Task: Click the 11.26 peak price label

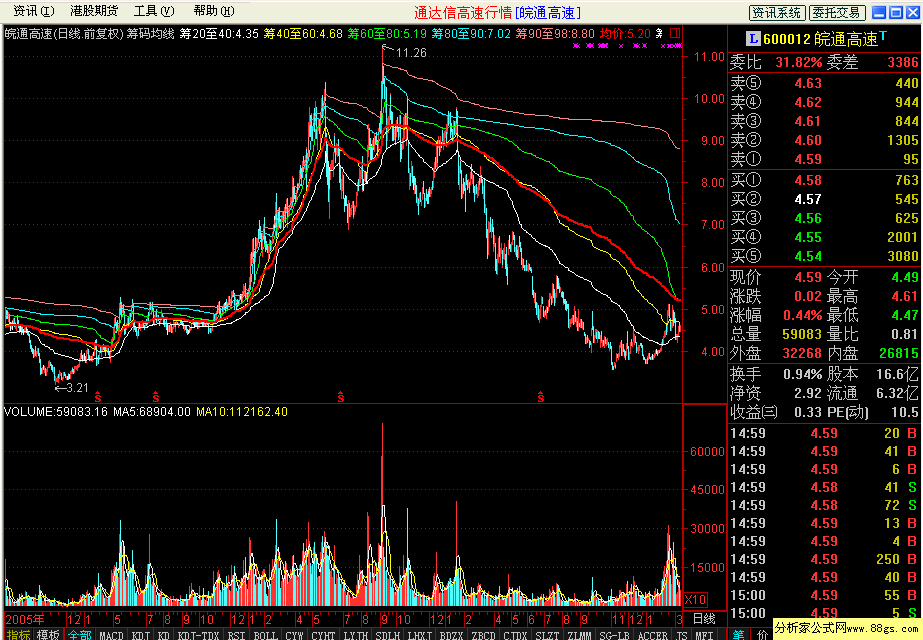Action: point(411,53)
